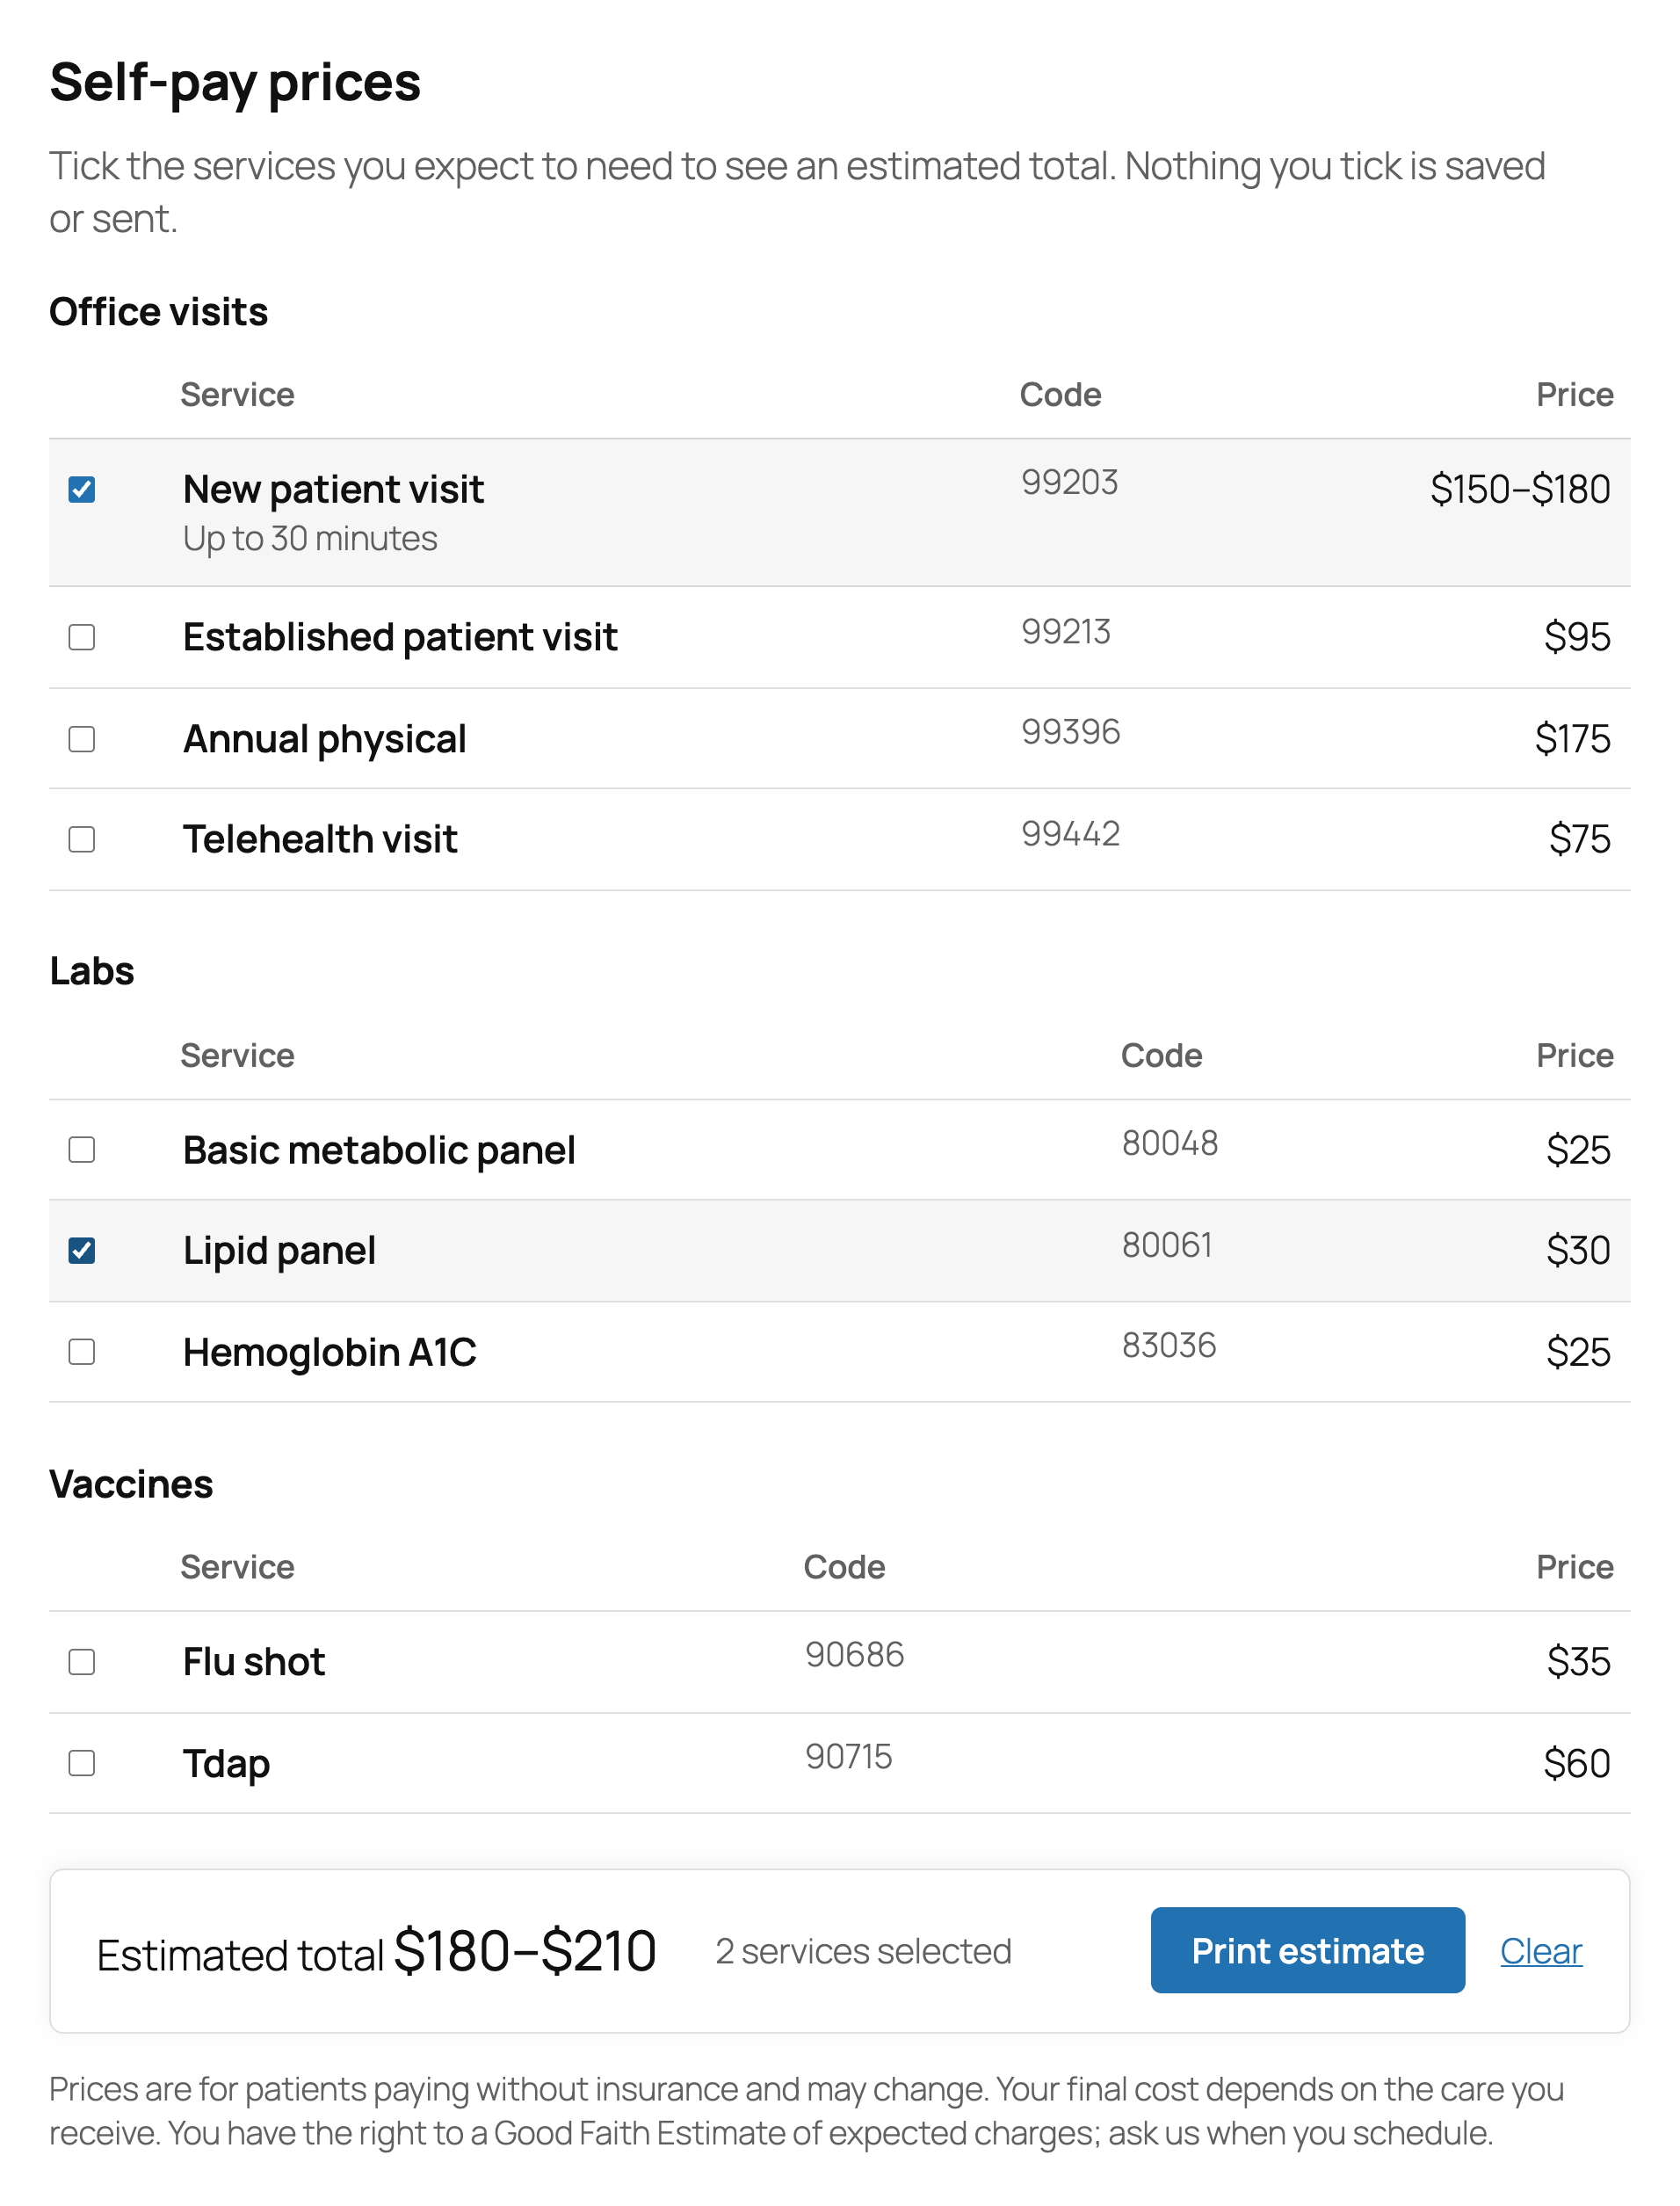Viewport: 1680px width, 2206px height.
Task: Click vaccine code 90686
Action: (855, 1655)
